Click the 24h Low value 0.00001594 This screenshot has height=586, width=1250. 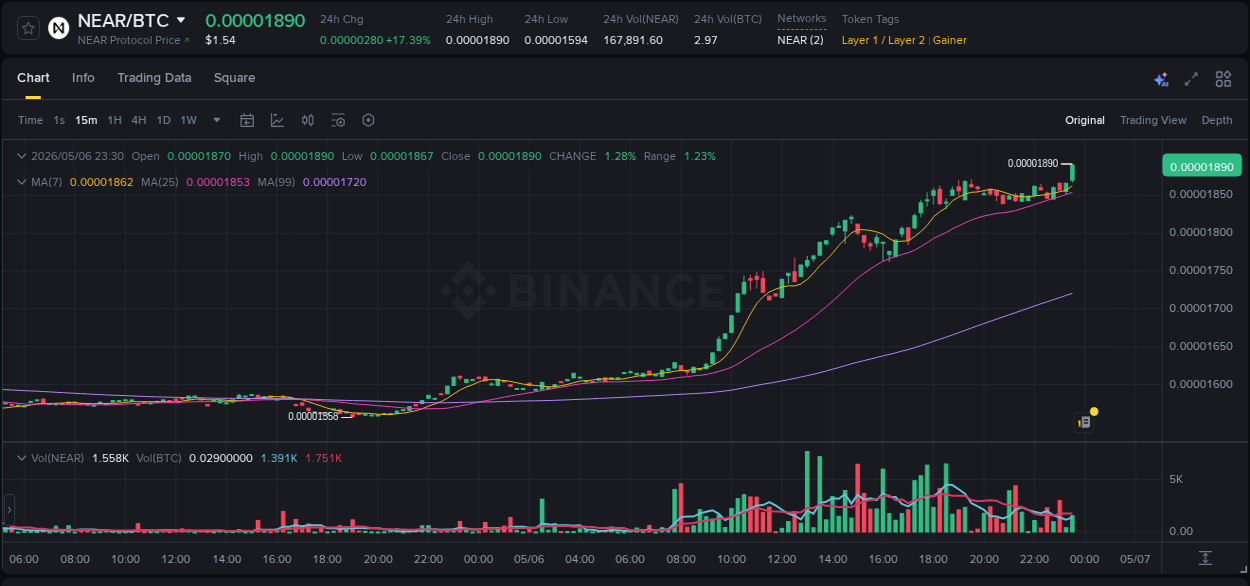[x=556, y=40]
